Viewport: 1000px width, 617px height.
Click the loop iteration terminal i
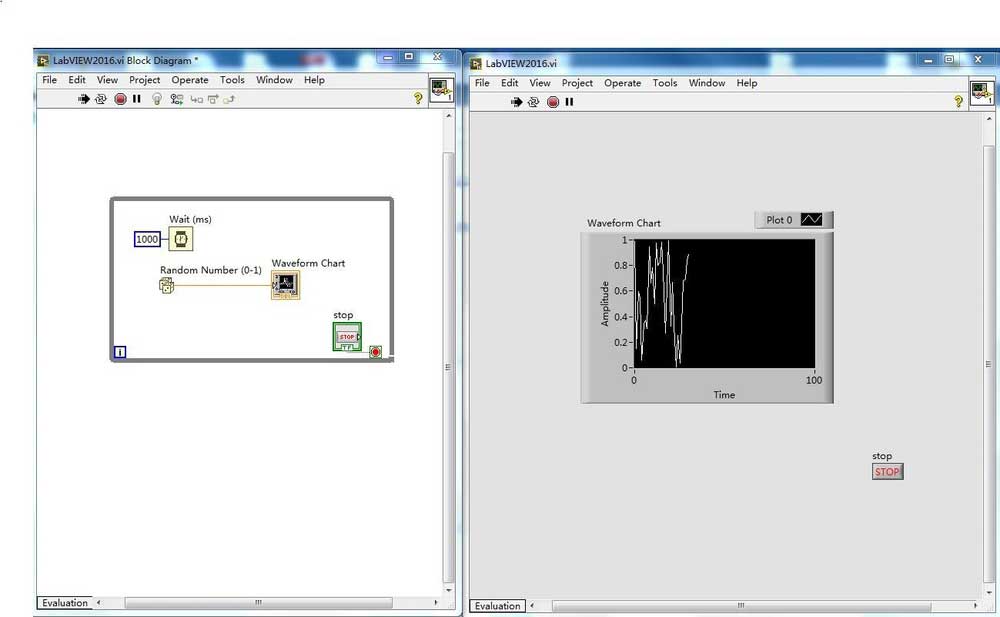pyautogui.click(x=120, y=352)
